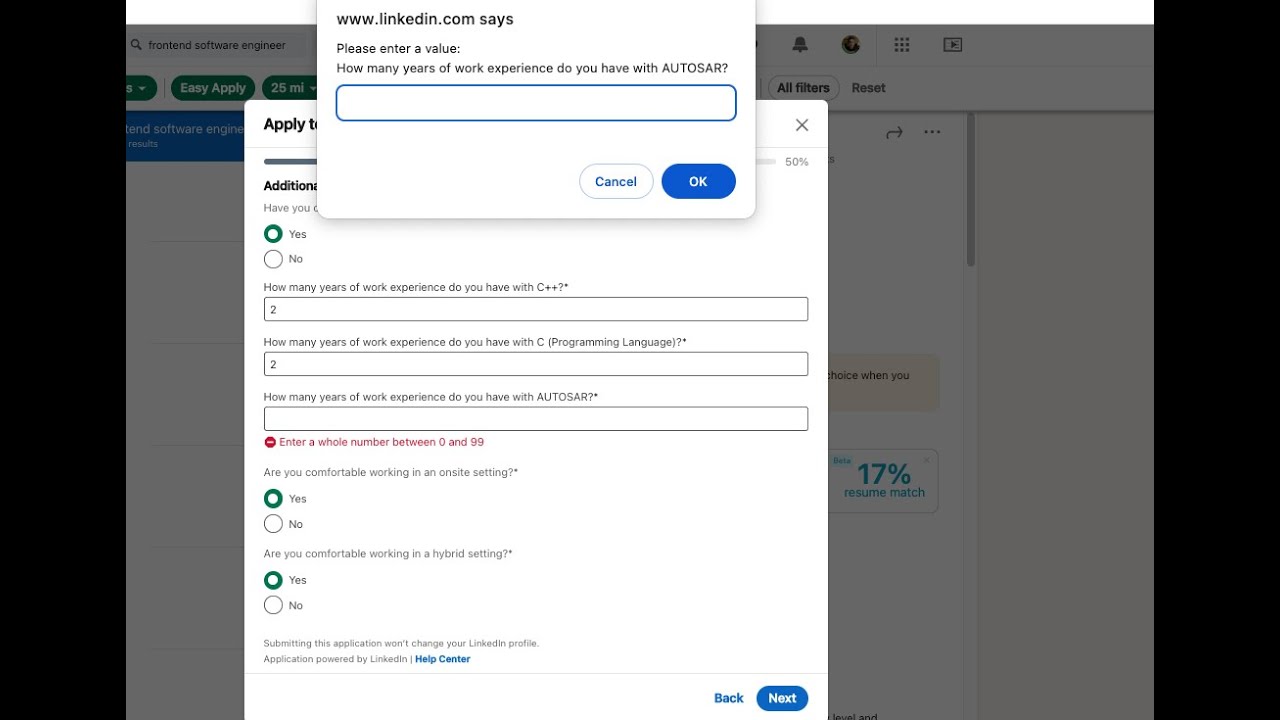1280x720 pixels.
Task: Select No for onsite setting question
Action: (273, 524)
